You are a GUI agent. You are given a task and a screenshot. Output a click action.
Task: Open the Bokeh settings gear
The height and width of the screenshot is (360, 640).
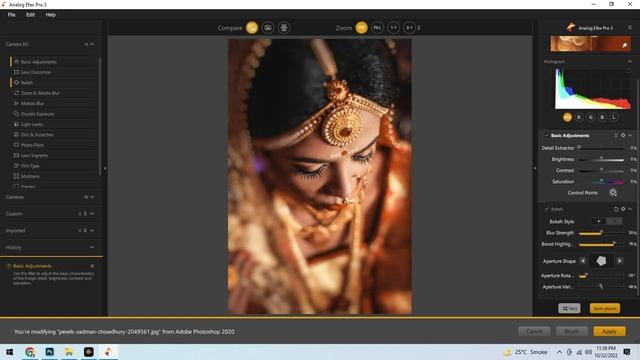click(x=623, y=209)
